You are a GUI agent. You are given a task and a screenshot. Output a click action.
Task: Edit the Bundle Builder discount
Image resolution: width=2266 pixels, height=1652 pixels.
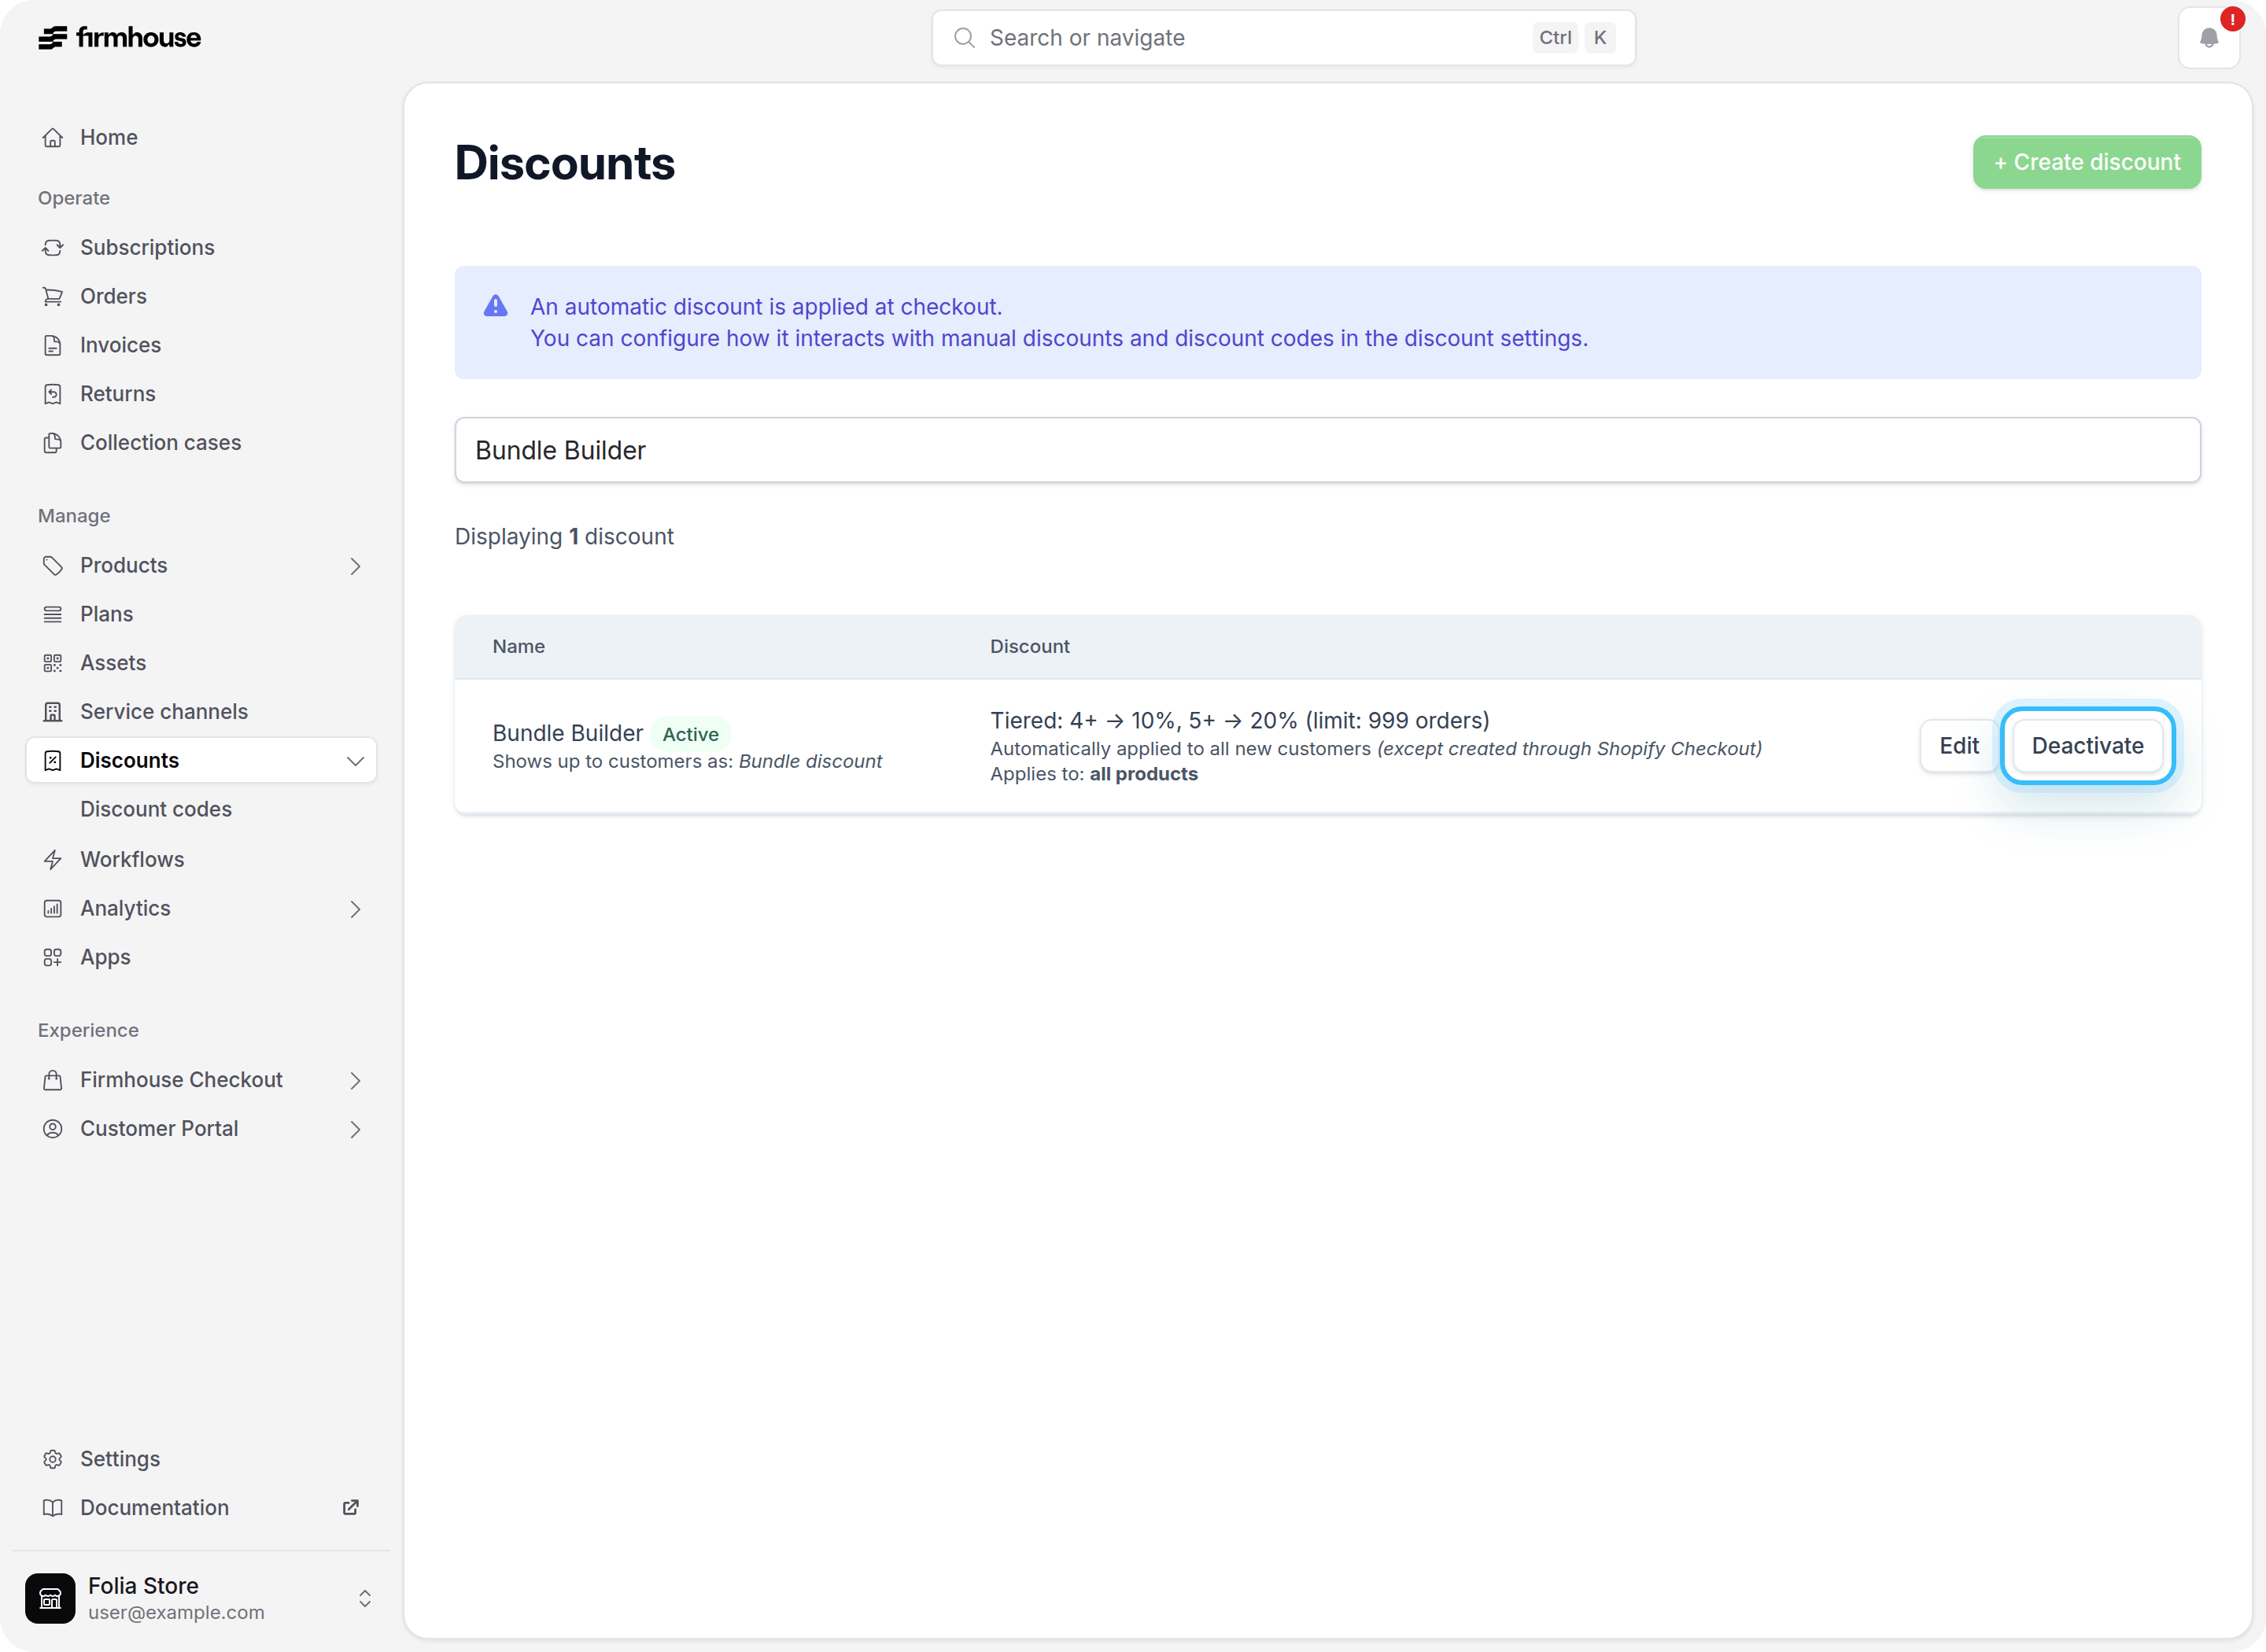pyautogui.click(x=1958, y=746)
